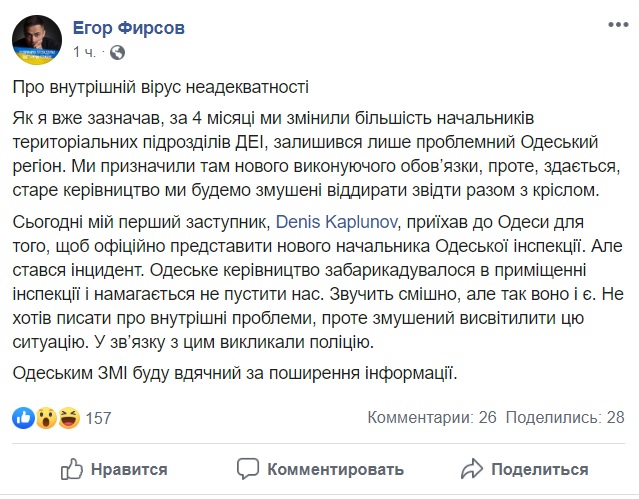Click the Haha laughing reaction emoji
Screen dimensions: 639x499
(66, 418)
